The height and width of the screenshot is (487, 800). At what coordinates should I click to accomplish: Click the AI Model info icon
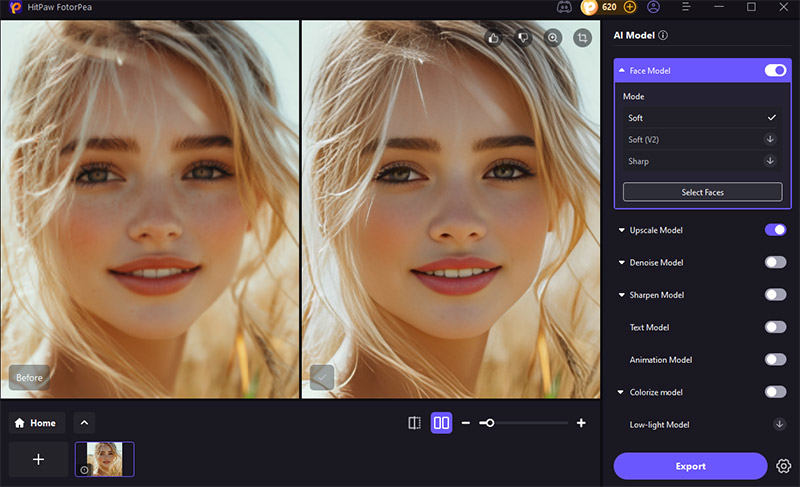click(x=663, y=35)
